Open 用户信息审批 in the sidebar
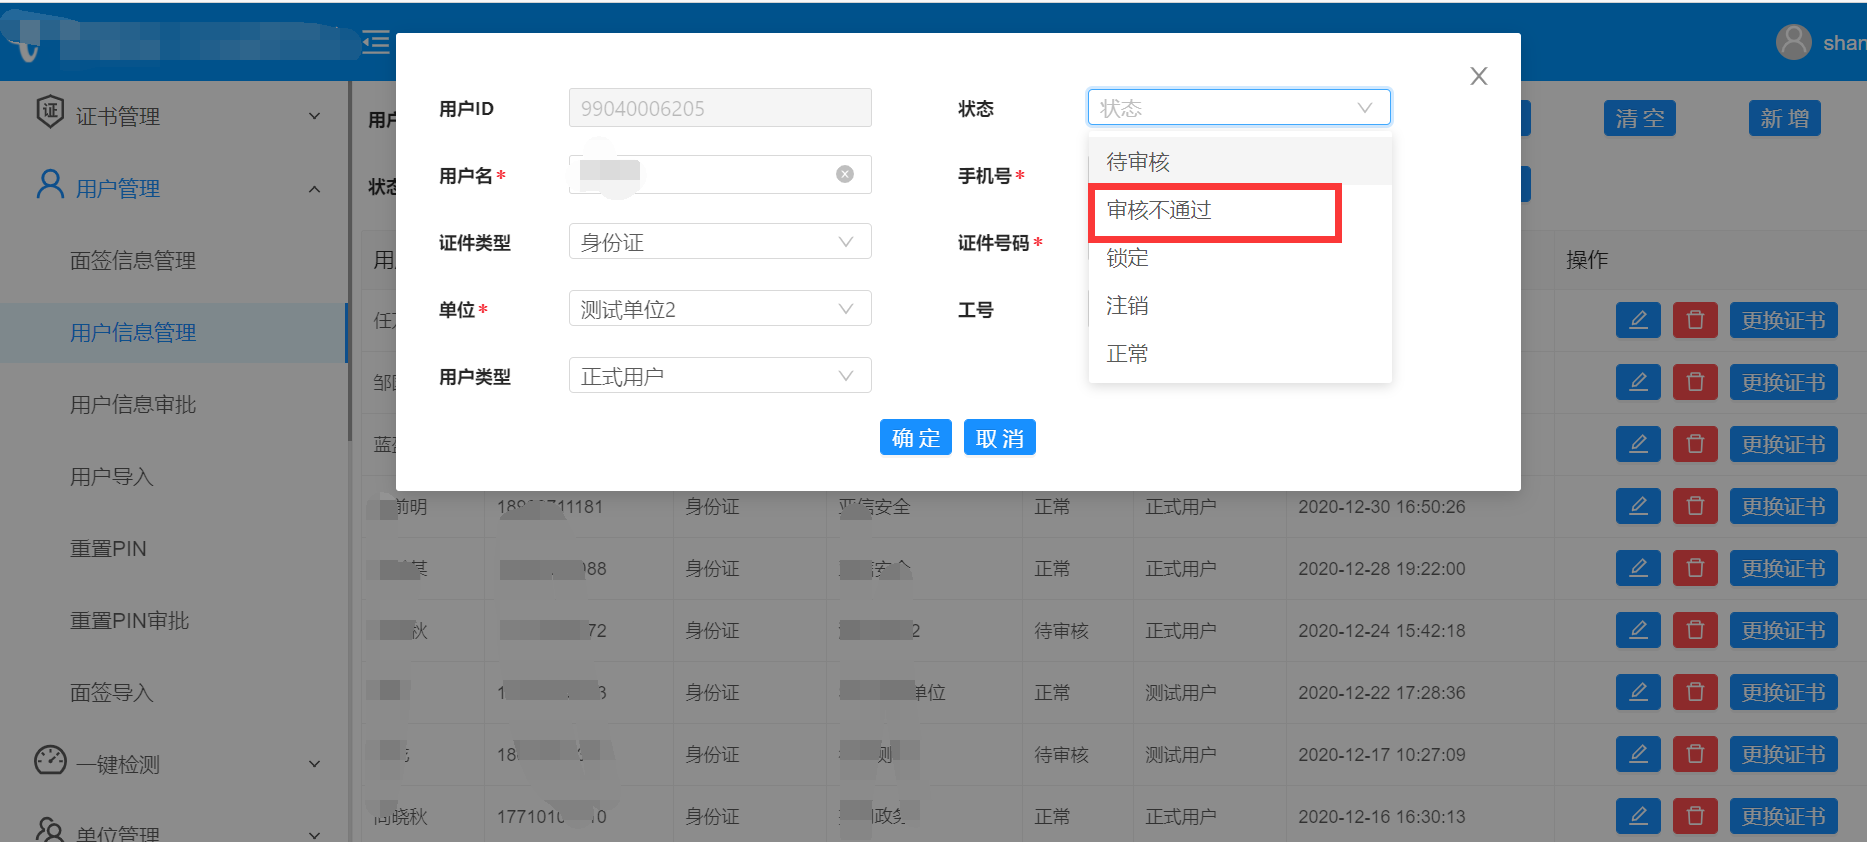Image resolution: width=1867 pixels, height=842 pixels. tap(133, 404)
